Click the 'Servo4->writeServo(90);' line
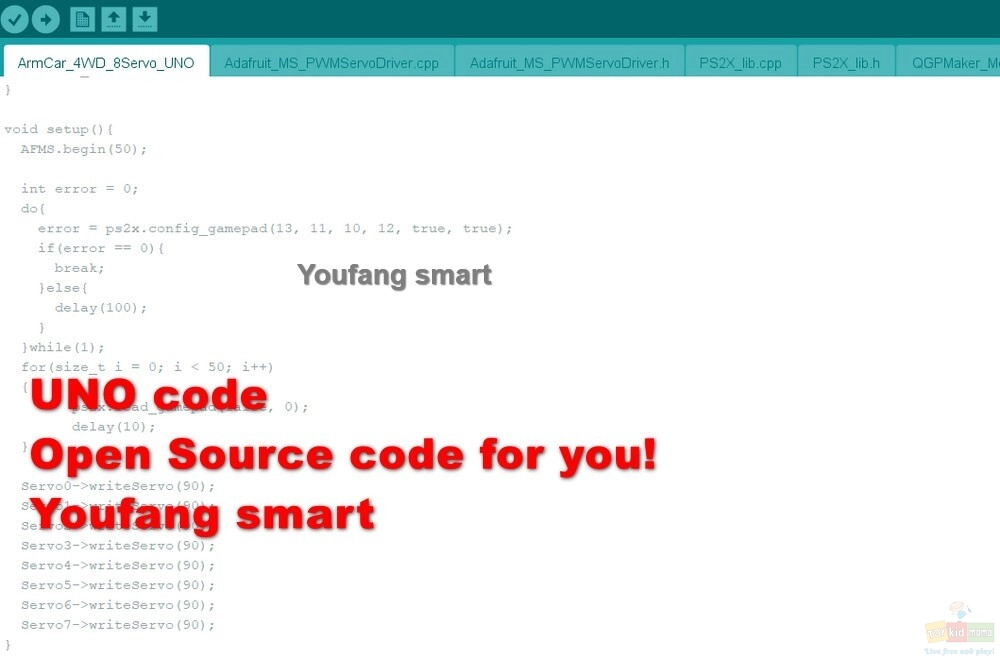 tap(118, 566)
